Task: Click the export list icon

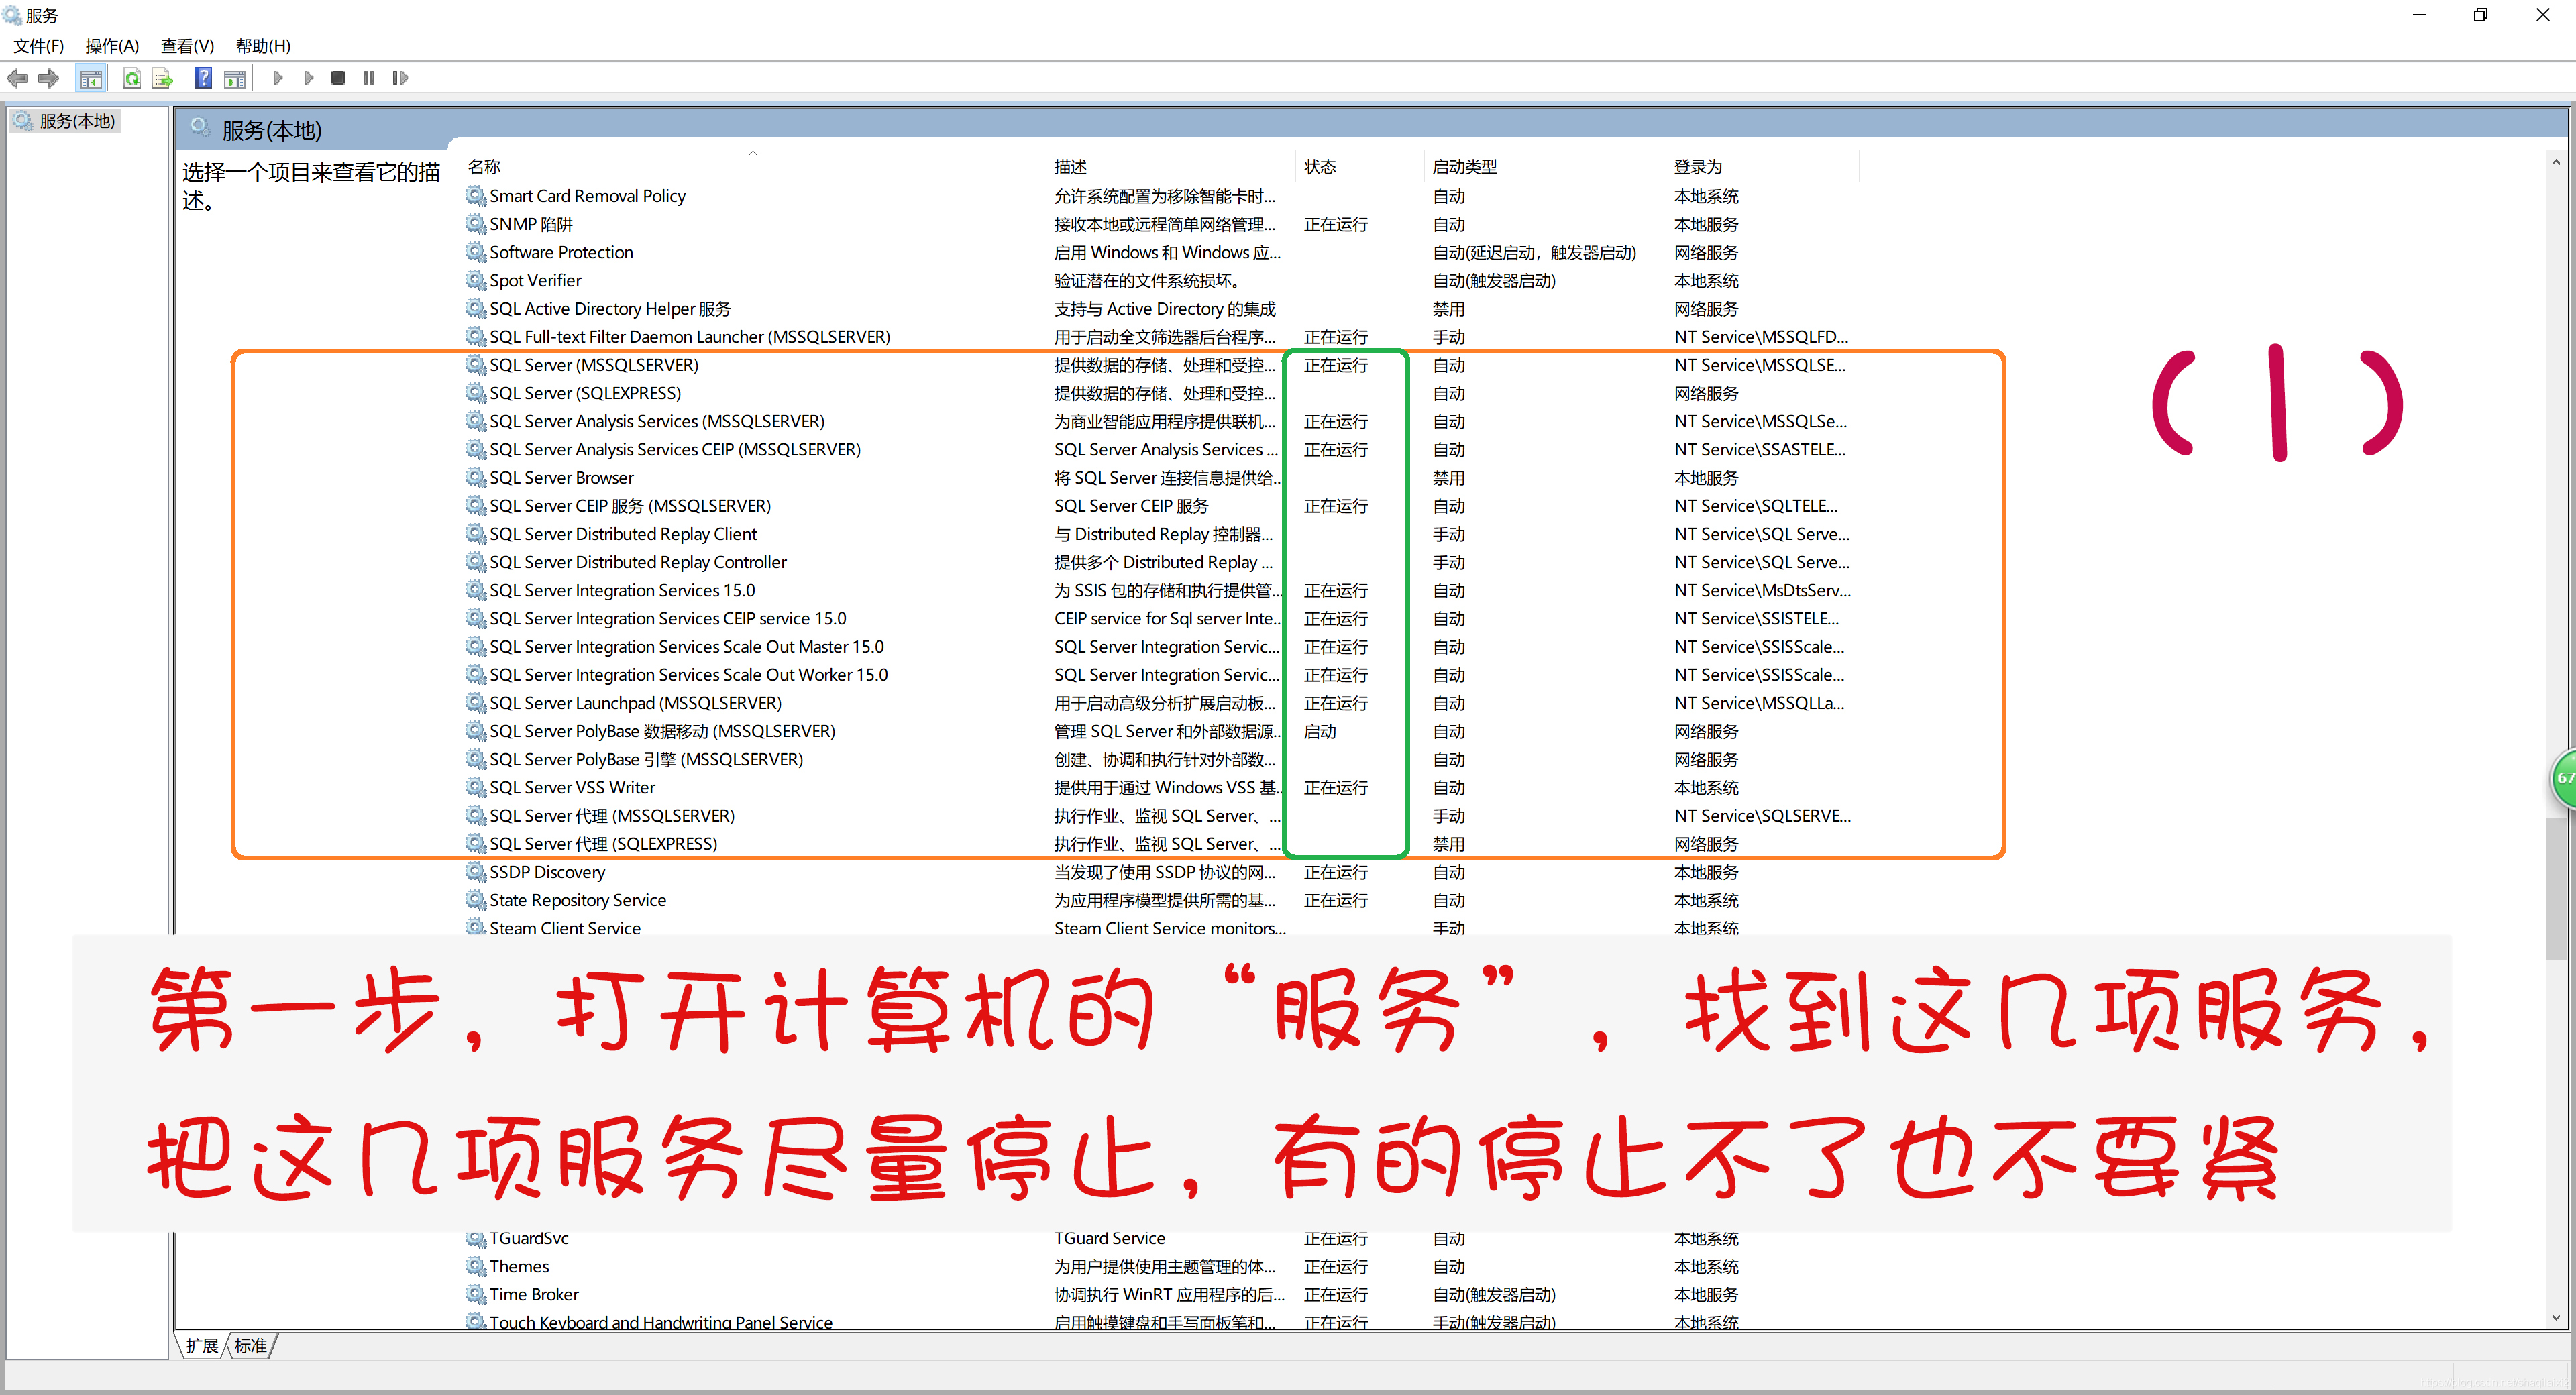Action: point(162,78)
